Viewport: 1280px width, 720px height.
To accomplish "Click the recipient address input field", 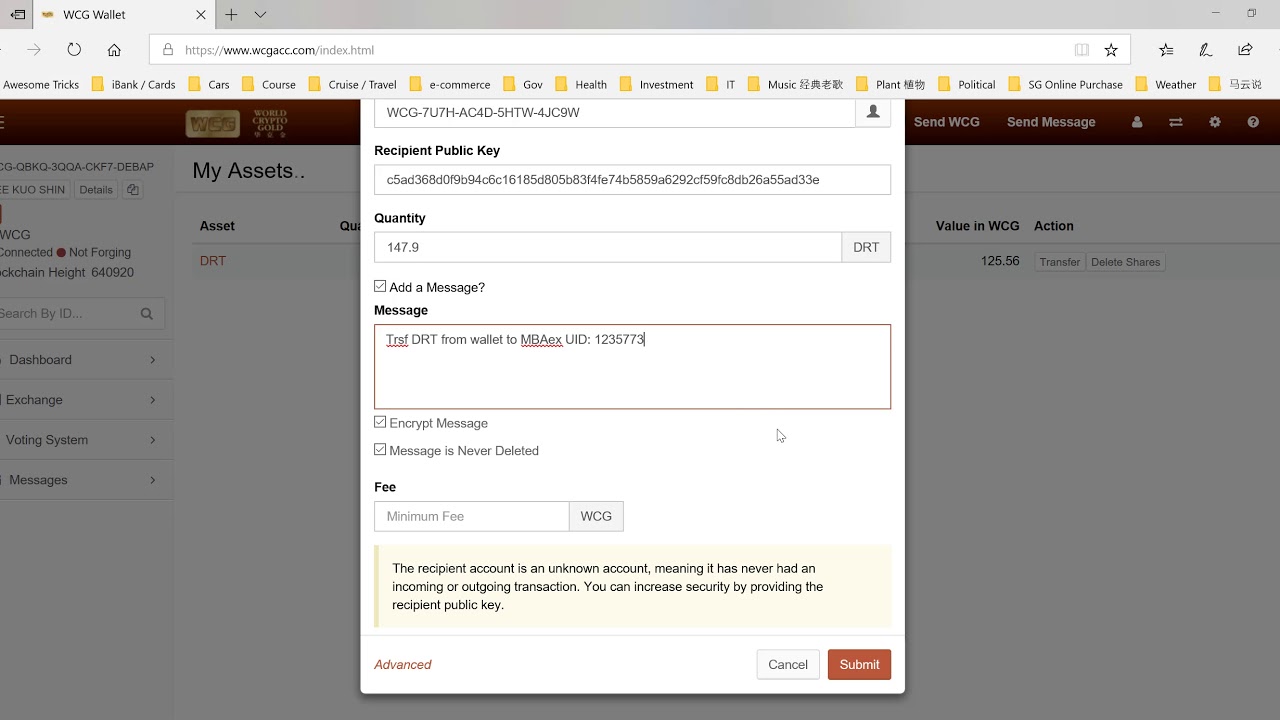I will pos(615,112).
